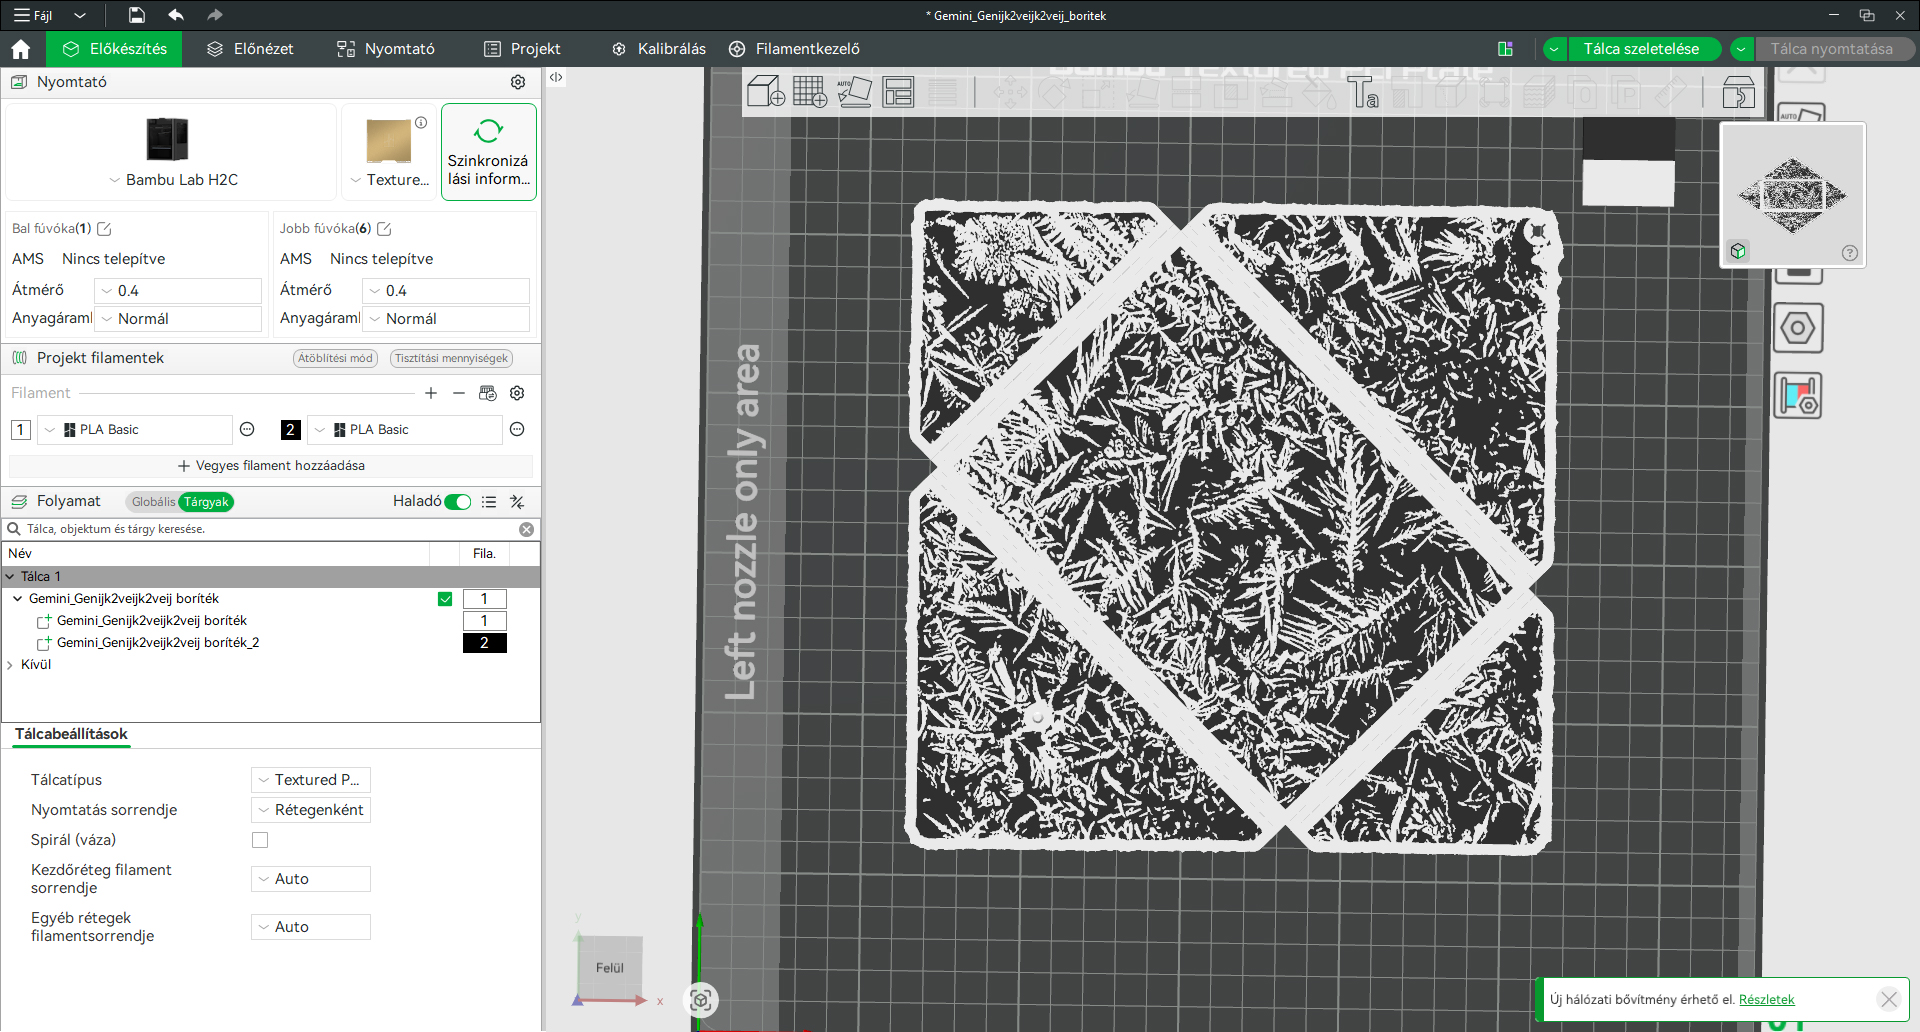Click the Átöblítési mód button
1920x1032 pixels.
tap(335, 358)
